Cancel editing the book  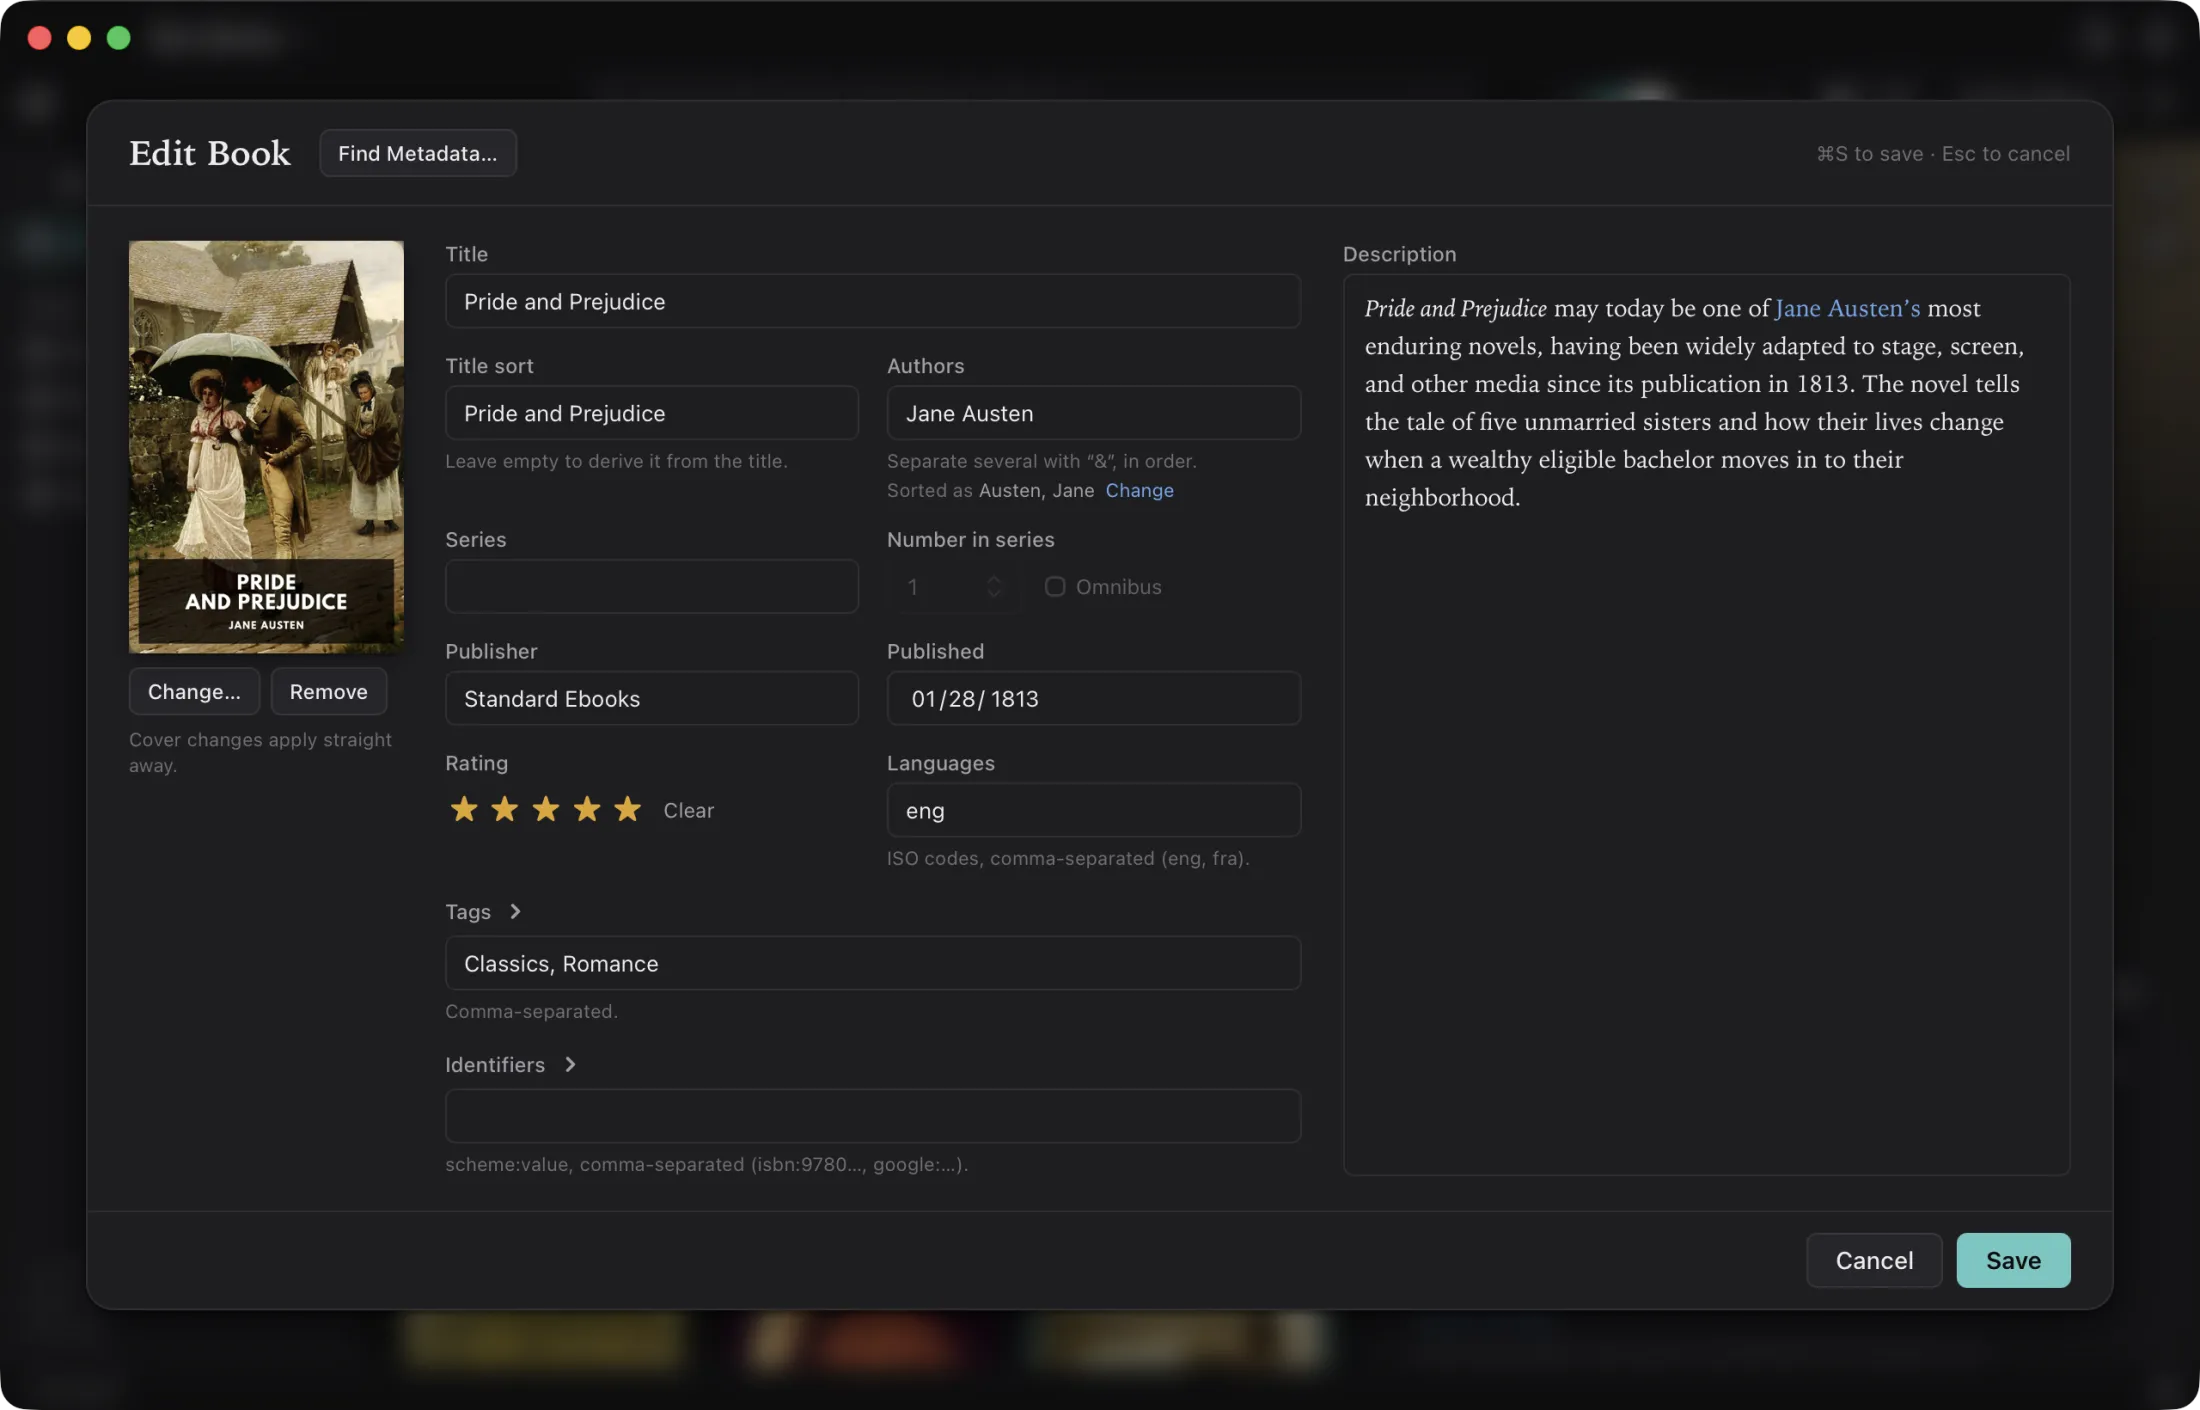click(1873, 1260)
